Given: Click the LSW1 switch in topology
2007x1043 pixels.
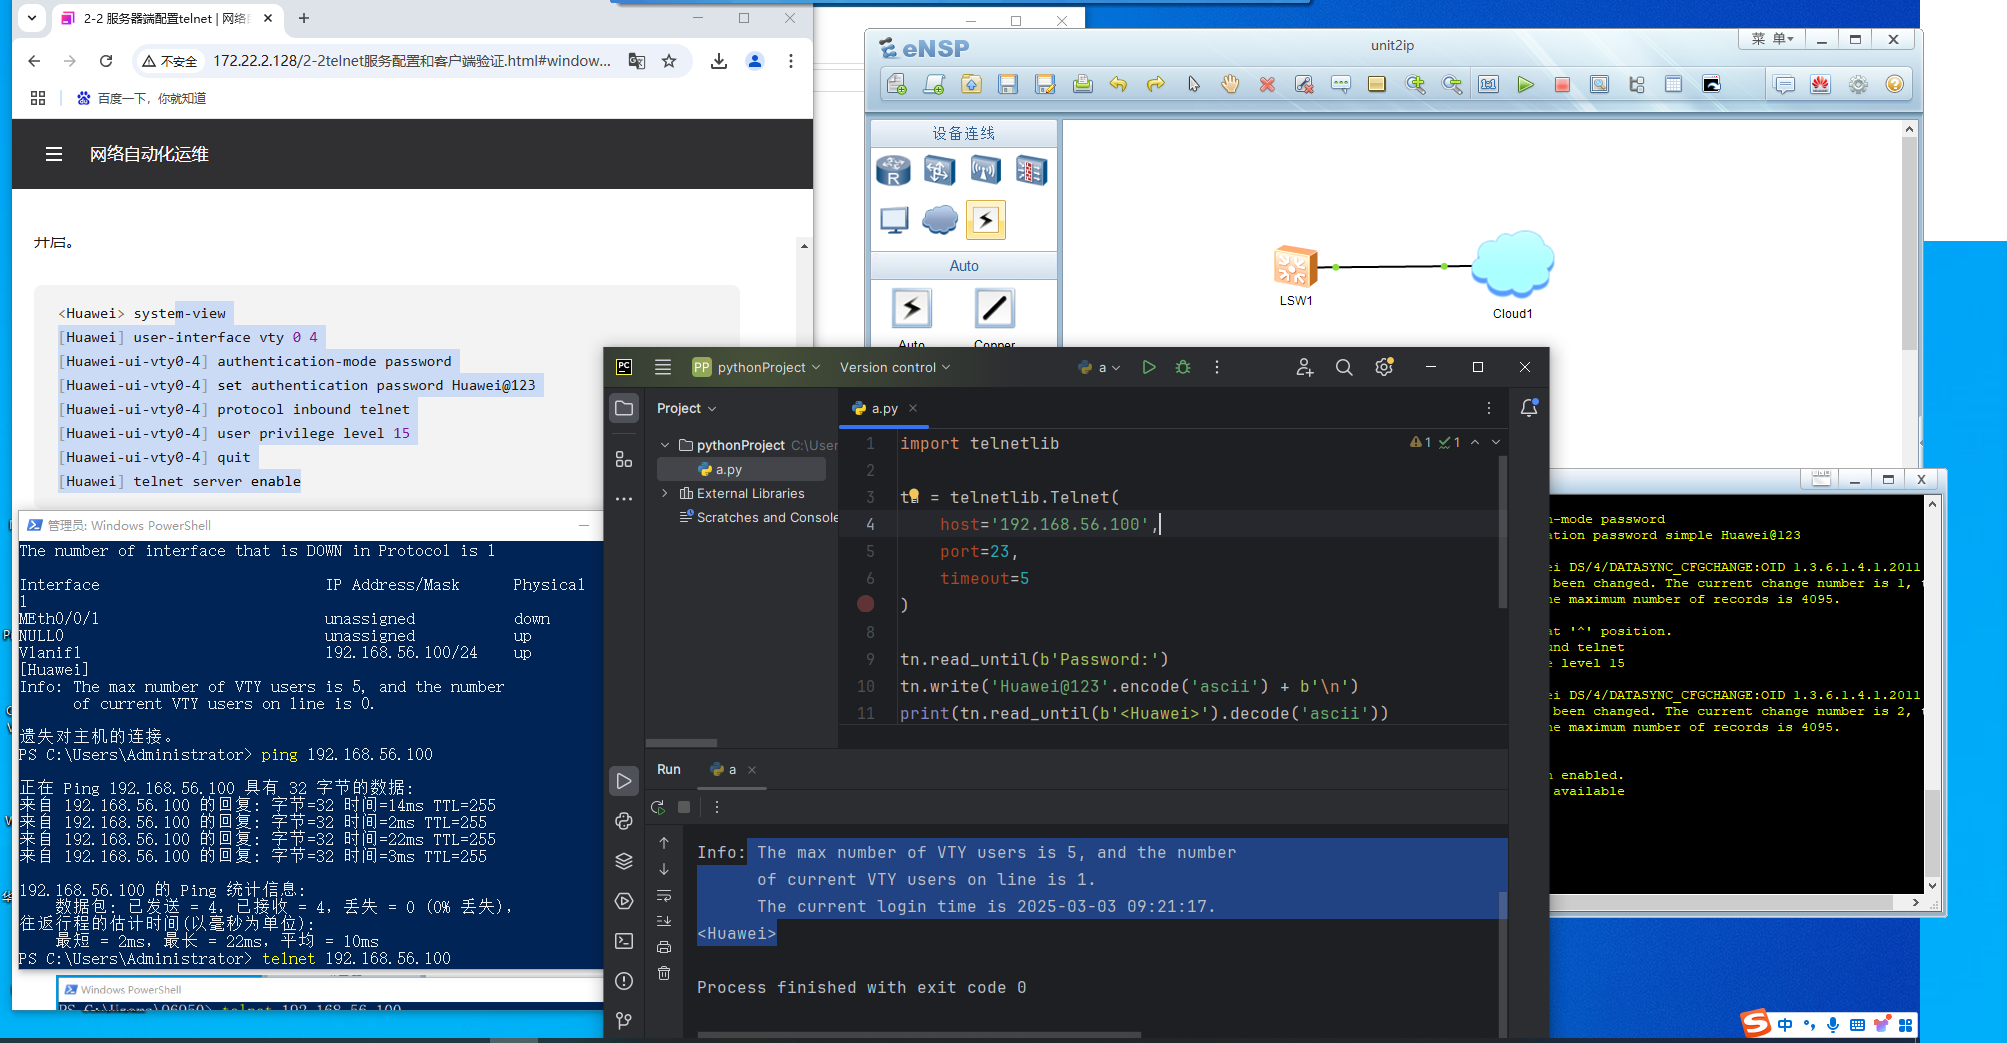Looking at the screenshot, I should tap(1295, 268).
